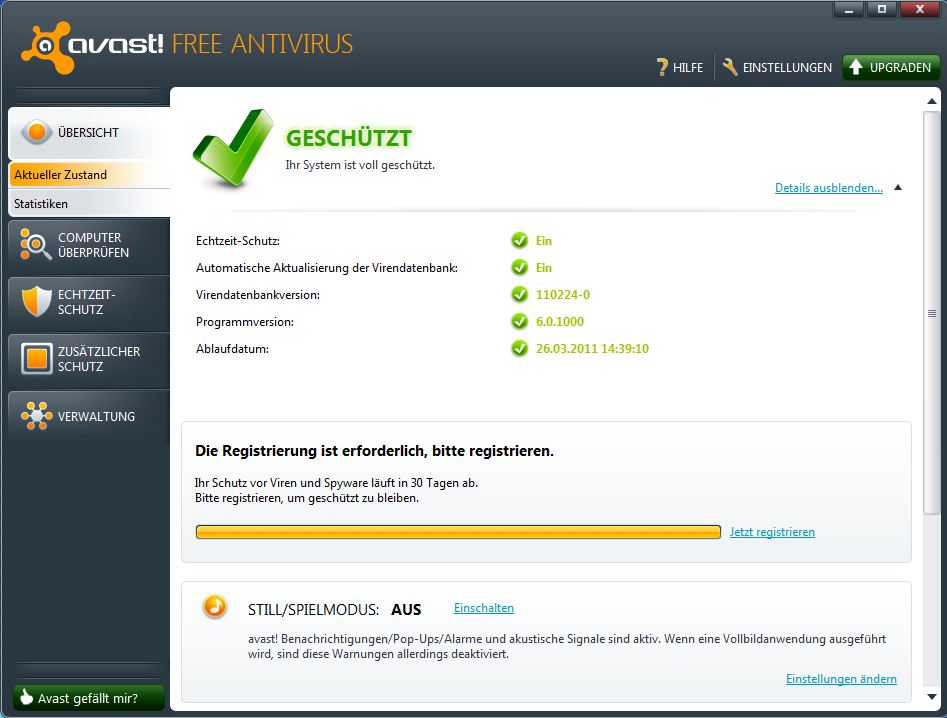Image resolution: width=947 pixels, height=718 pixels.
Task: Click the orange square Zusätzlicher Schutz icon
Action: pyautogui.click(x=37, y=359)
